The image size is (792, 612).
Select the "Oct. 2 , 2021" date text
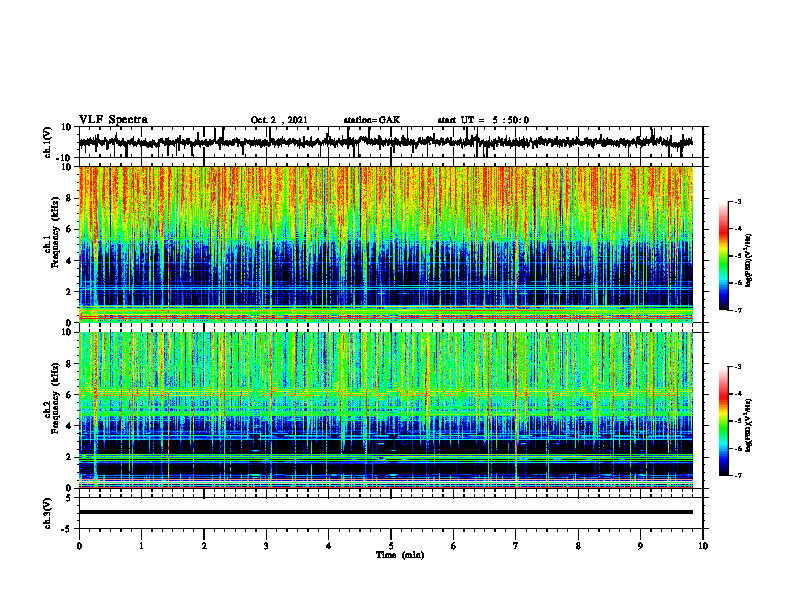coord(279,120)
